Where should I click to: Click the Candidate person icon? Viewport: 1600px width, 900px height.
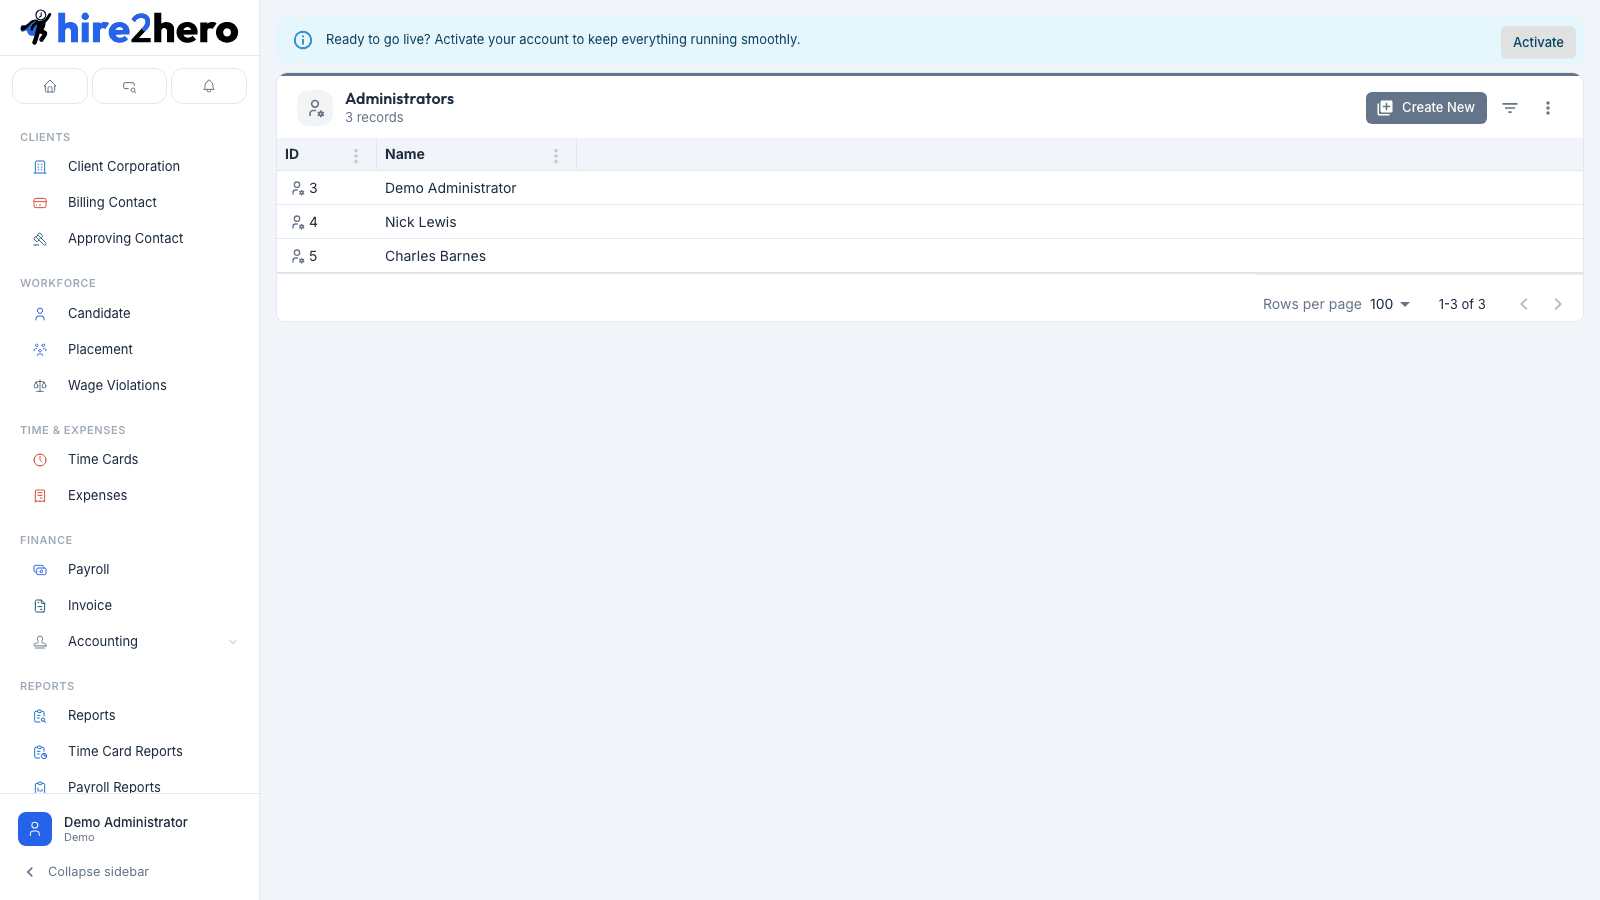click(x=40, y=314)
